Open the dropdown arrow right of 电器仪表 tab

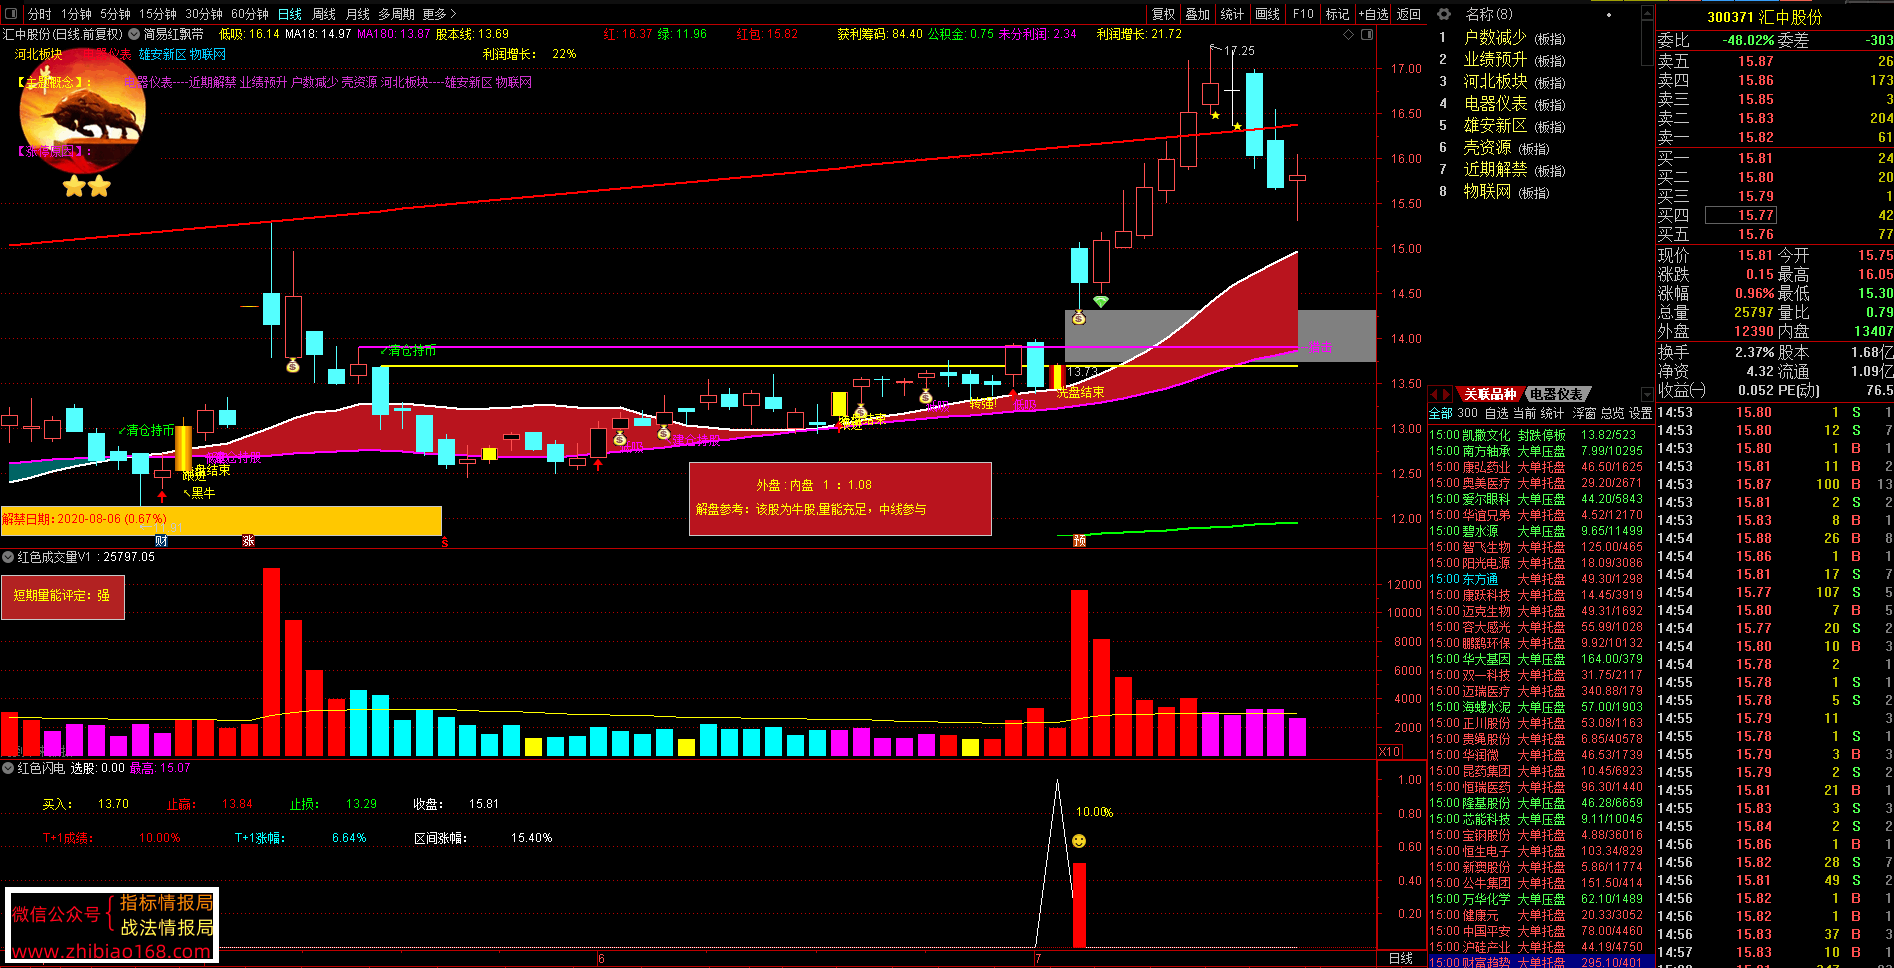(x=1647, y=394)
